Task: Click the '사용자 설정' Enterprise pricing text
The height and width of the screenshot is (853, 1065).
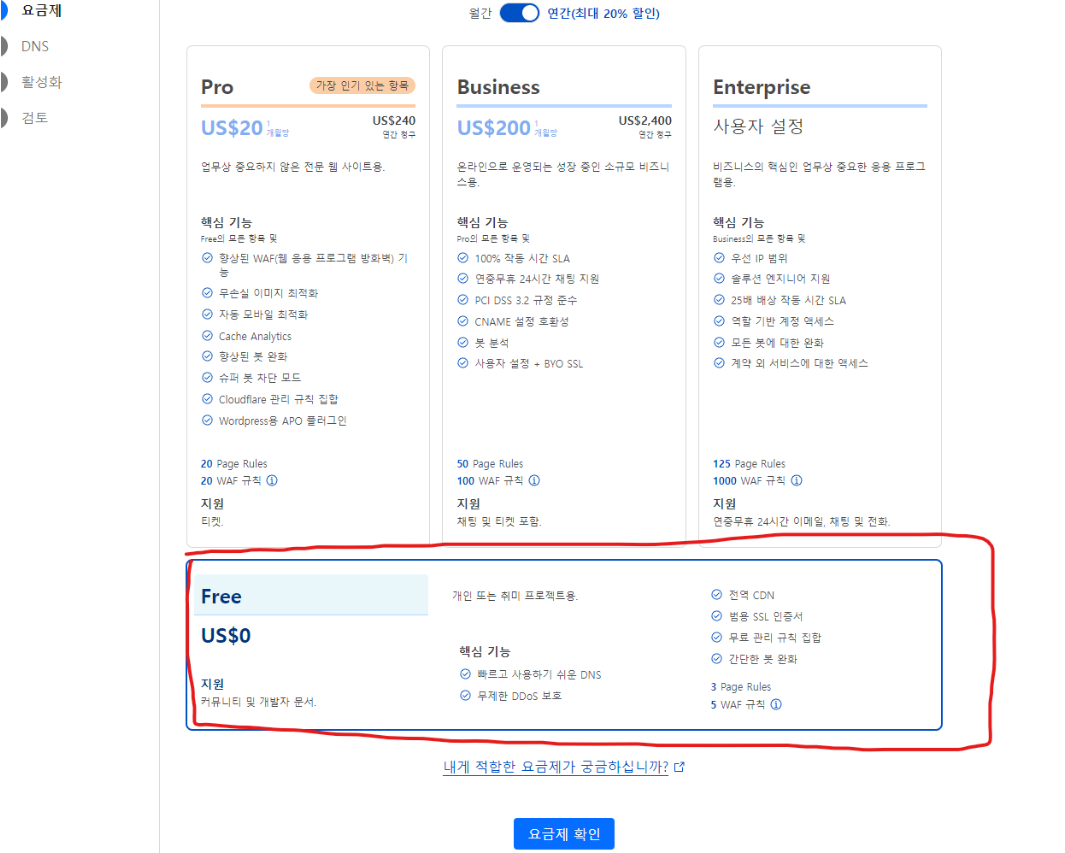Action: (758, 126)
